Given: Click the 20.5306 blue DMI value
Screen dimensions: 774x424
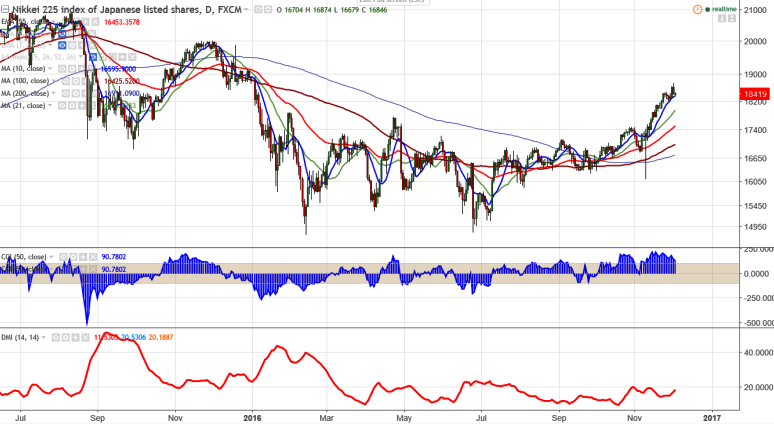Looking at the screenshot, I should 134,337.
